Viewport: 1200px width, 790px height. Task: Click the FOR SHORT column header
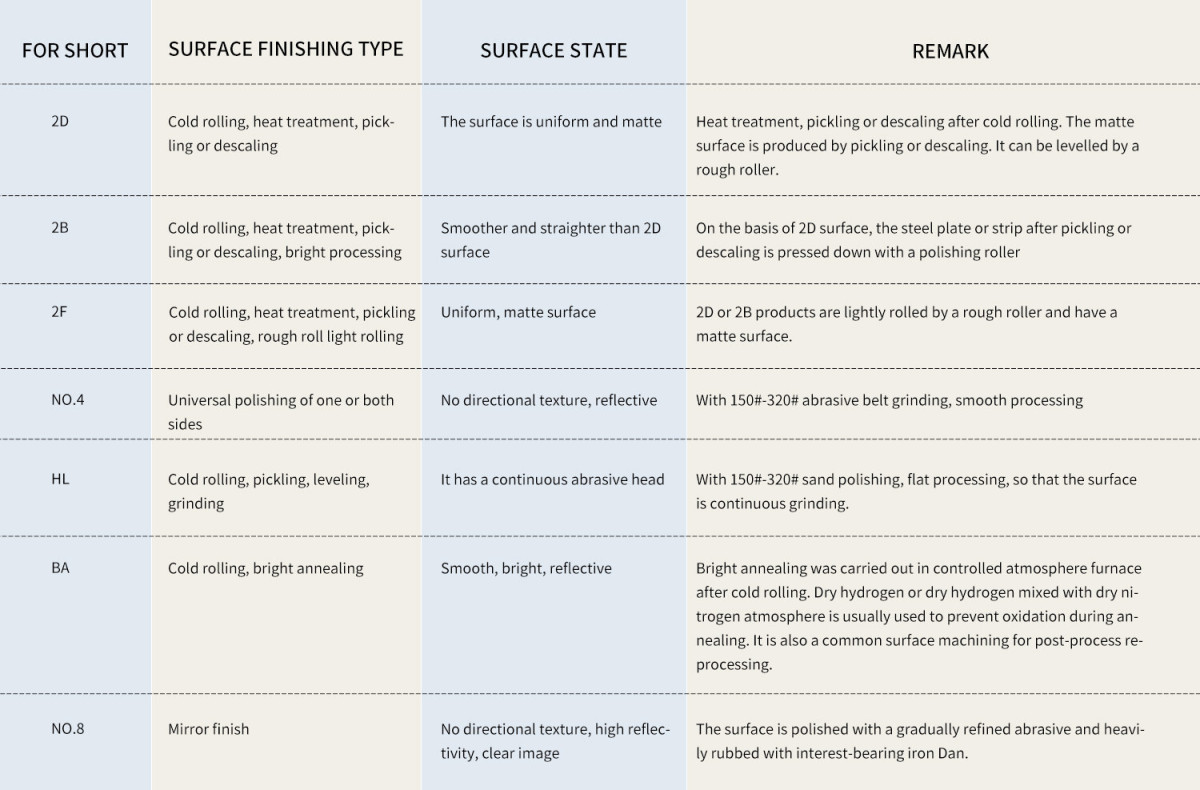coord(75,50)
